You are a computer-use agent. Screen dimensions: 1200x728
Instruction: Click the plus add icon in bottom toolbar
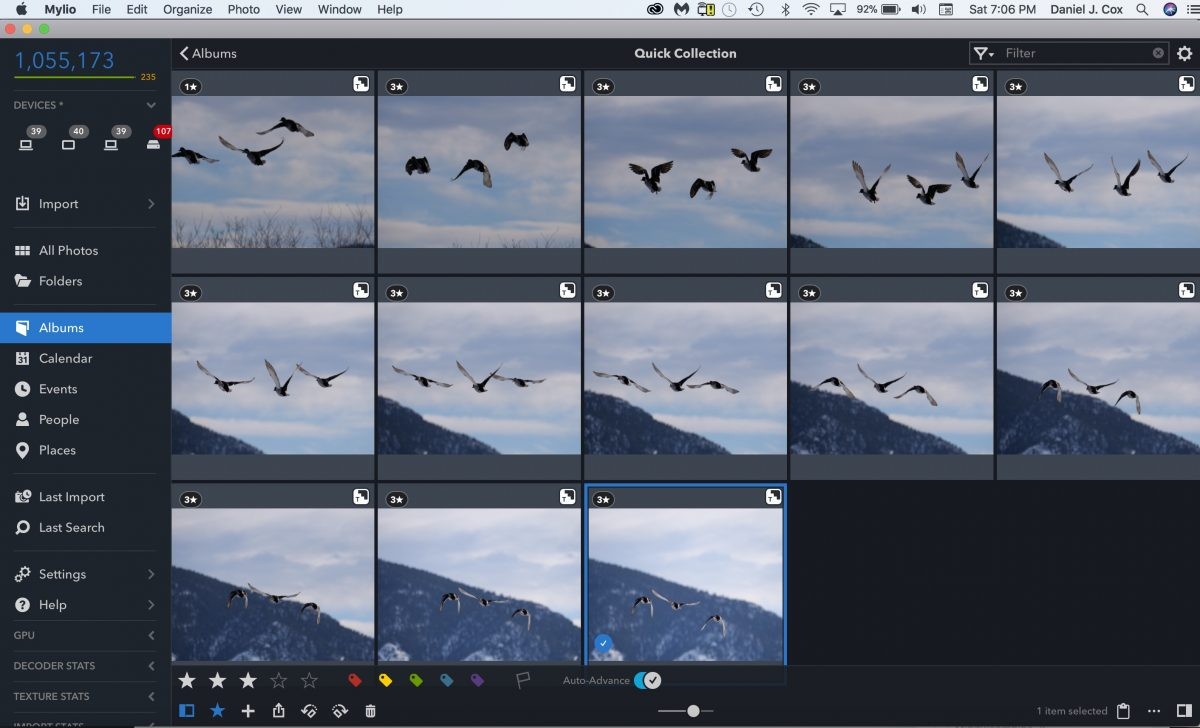tap(248, 711)
